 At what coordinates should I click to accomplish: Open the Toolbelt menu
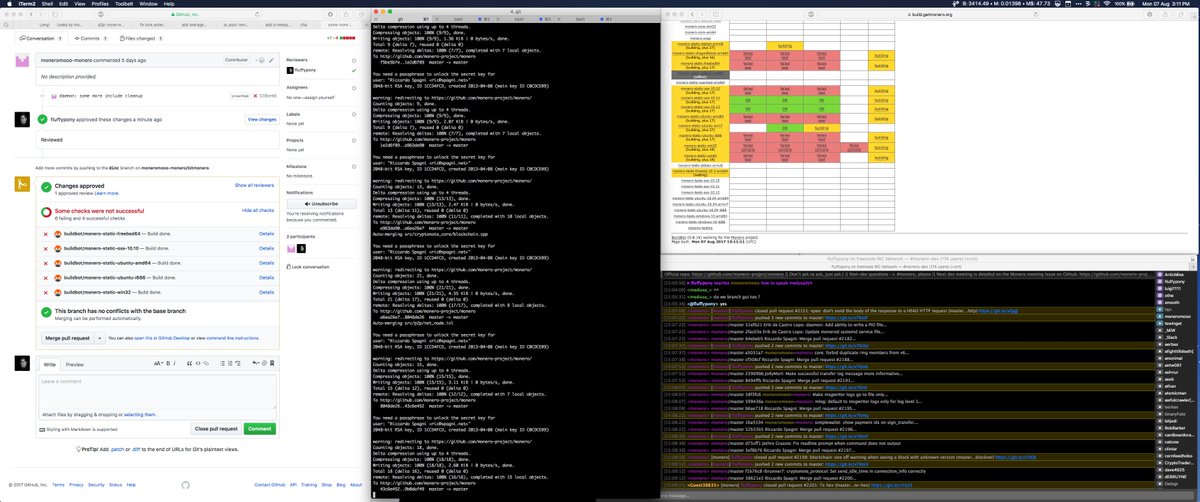click(x=124, y=4)
